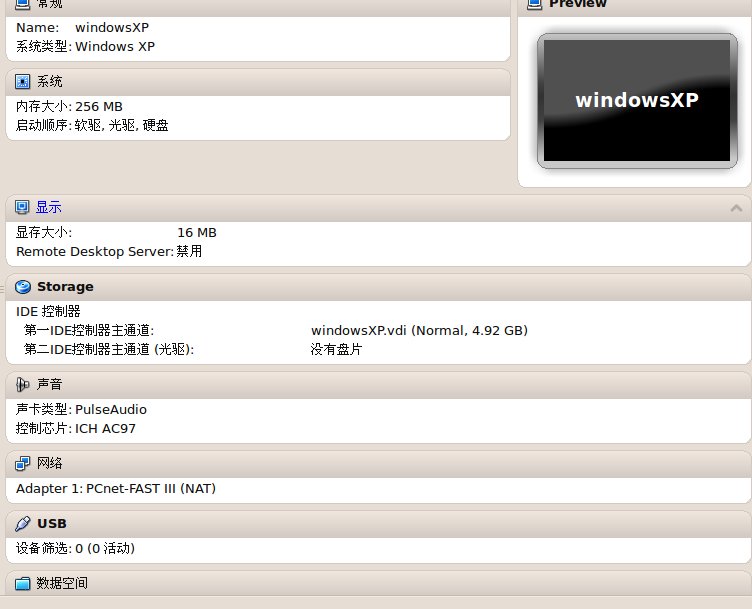Select the IDE 控制器 row
752x609 pixels.
(x=48, y=312)
